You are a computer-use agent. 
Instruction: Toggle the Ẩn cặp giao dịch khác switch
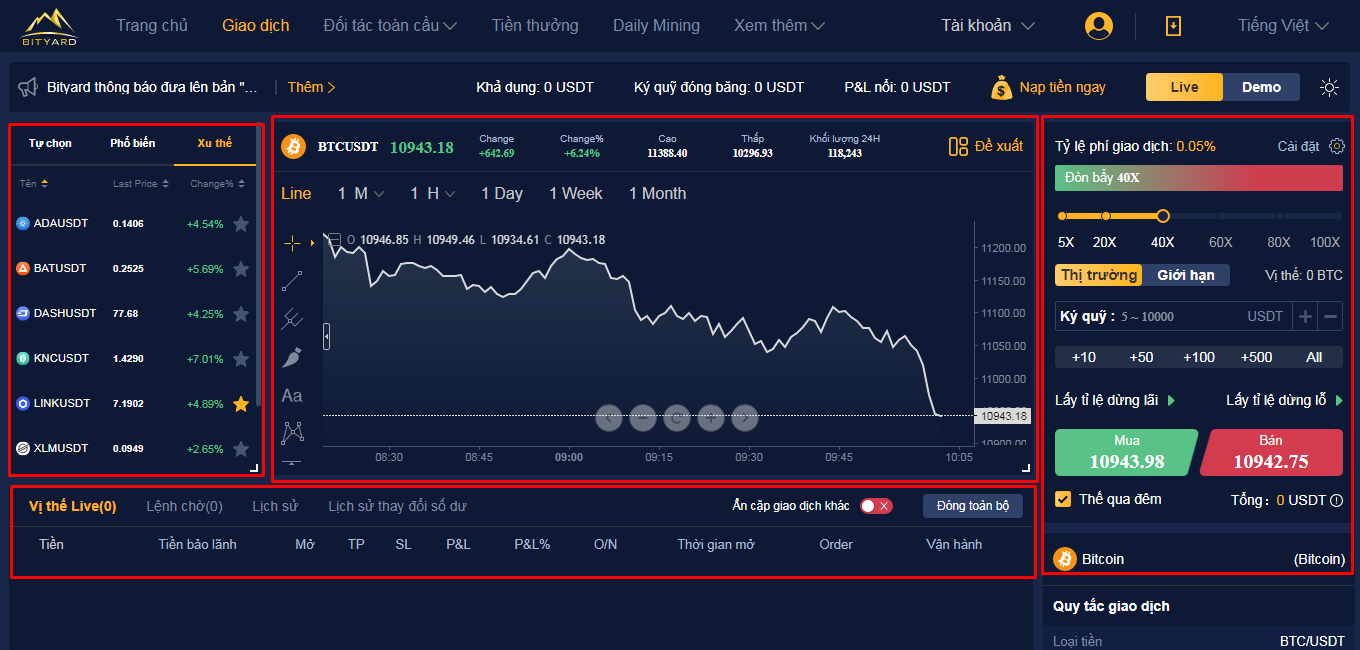point(875,506)
